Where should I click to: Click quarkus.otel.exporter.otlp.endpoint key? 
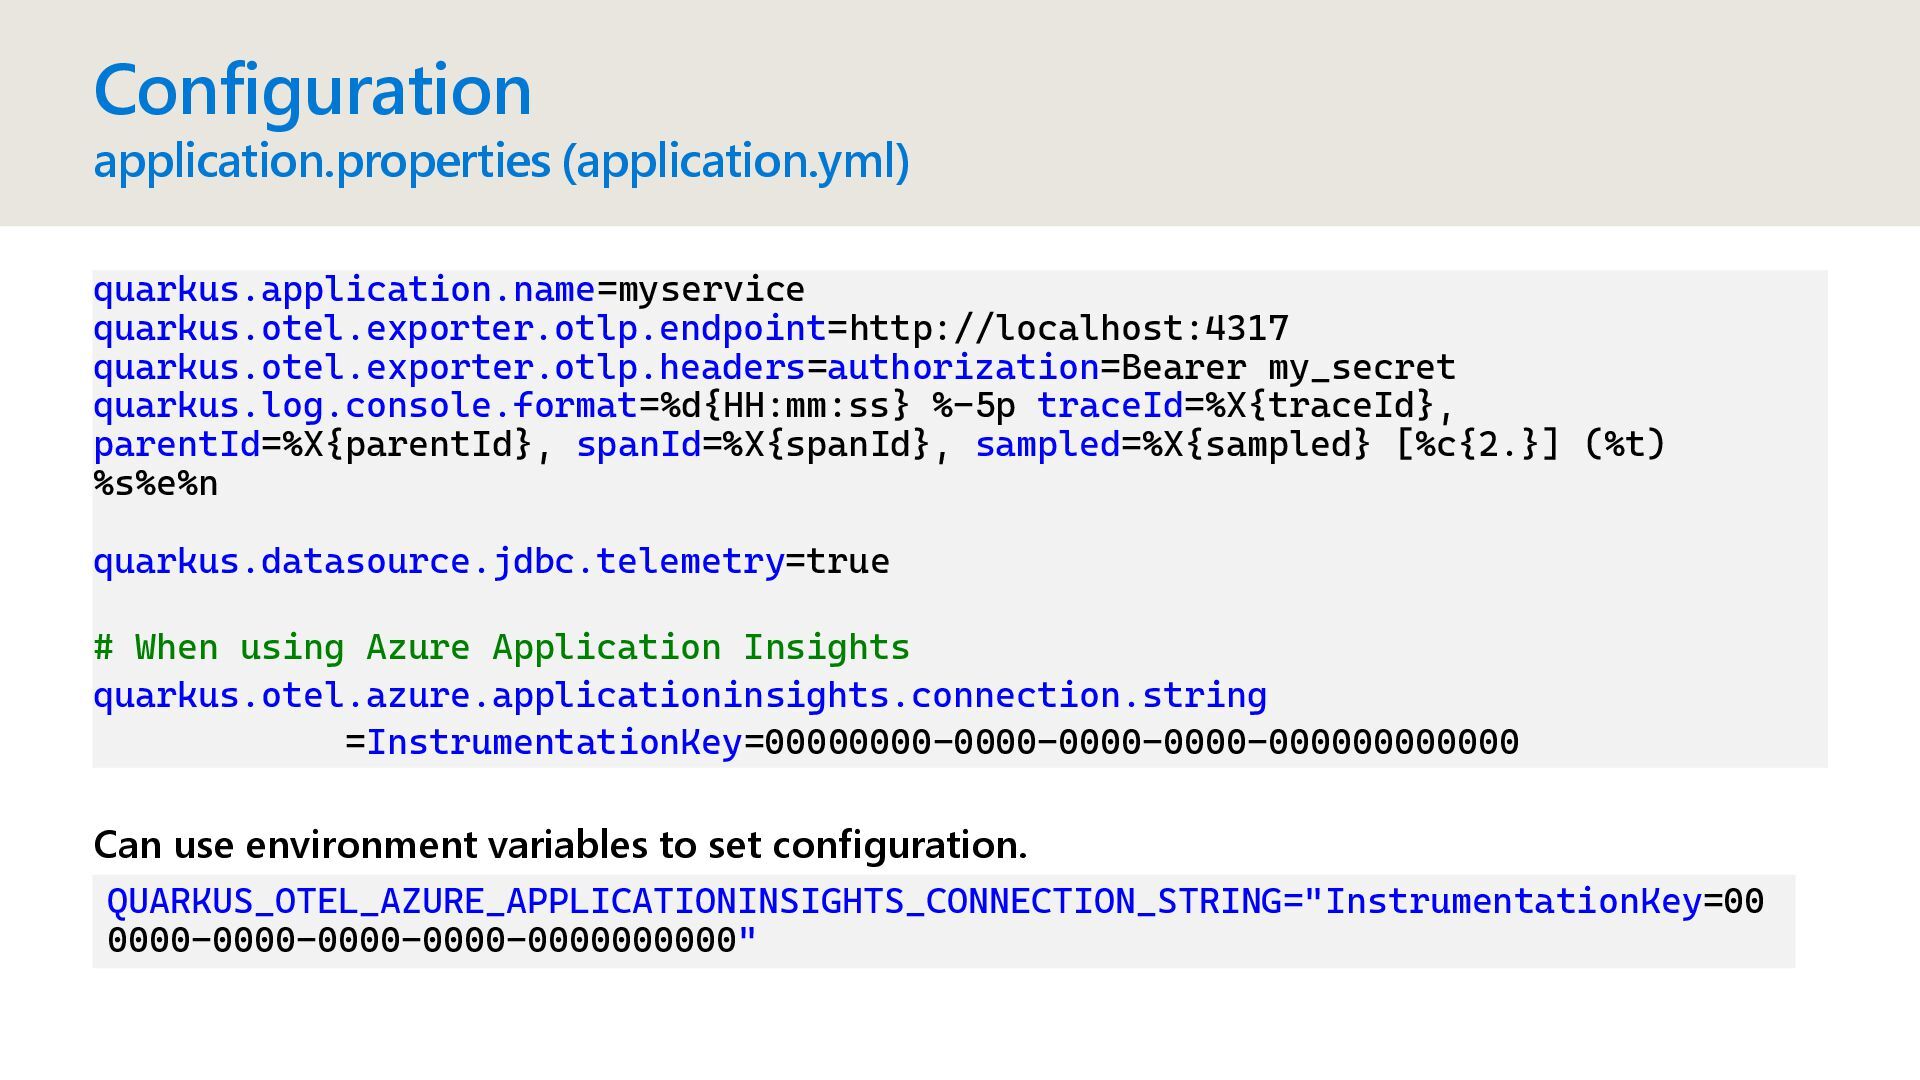(459, 329)
